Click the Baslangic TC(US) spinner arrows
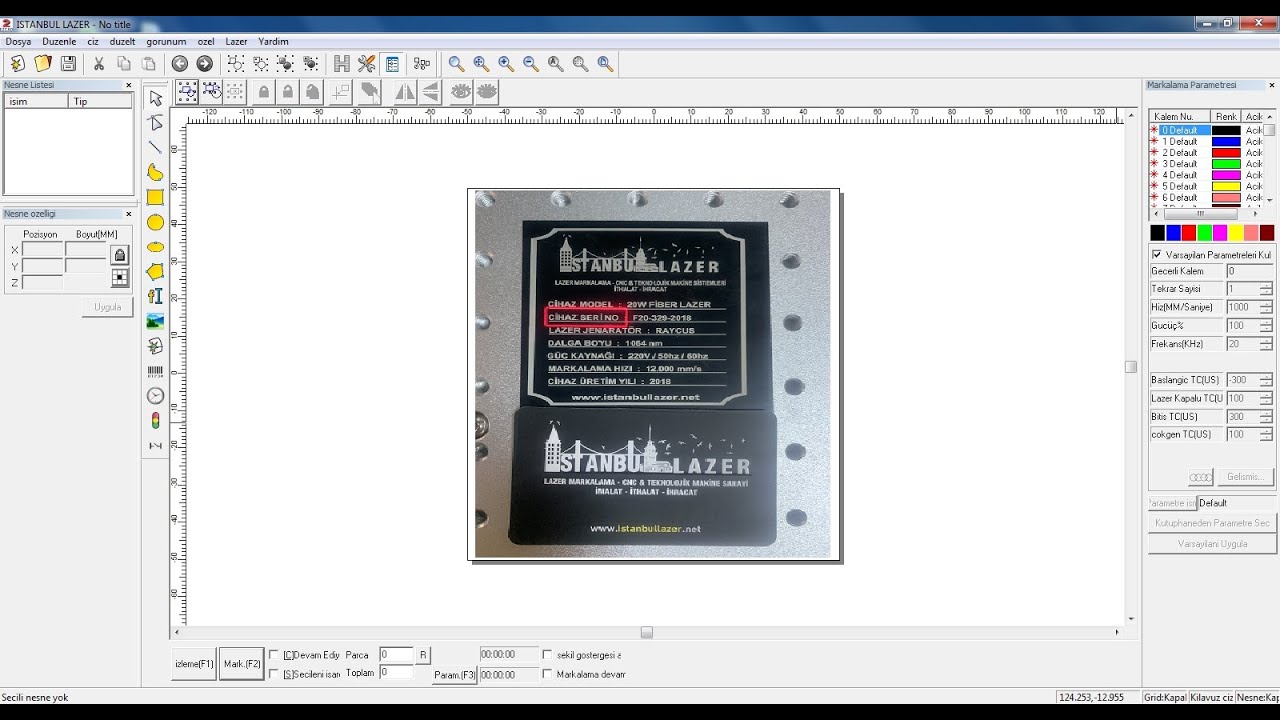The height and width of the screenshot is (720, 1280). [x=1266, y=380]
